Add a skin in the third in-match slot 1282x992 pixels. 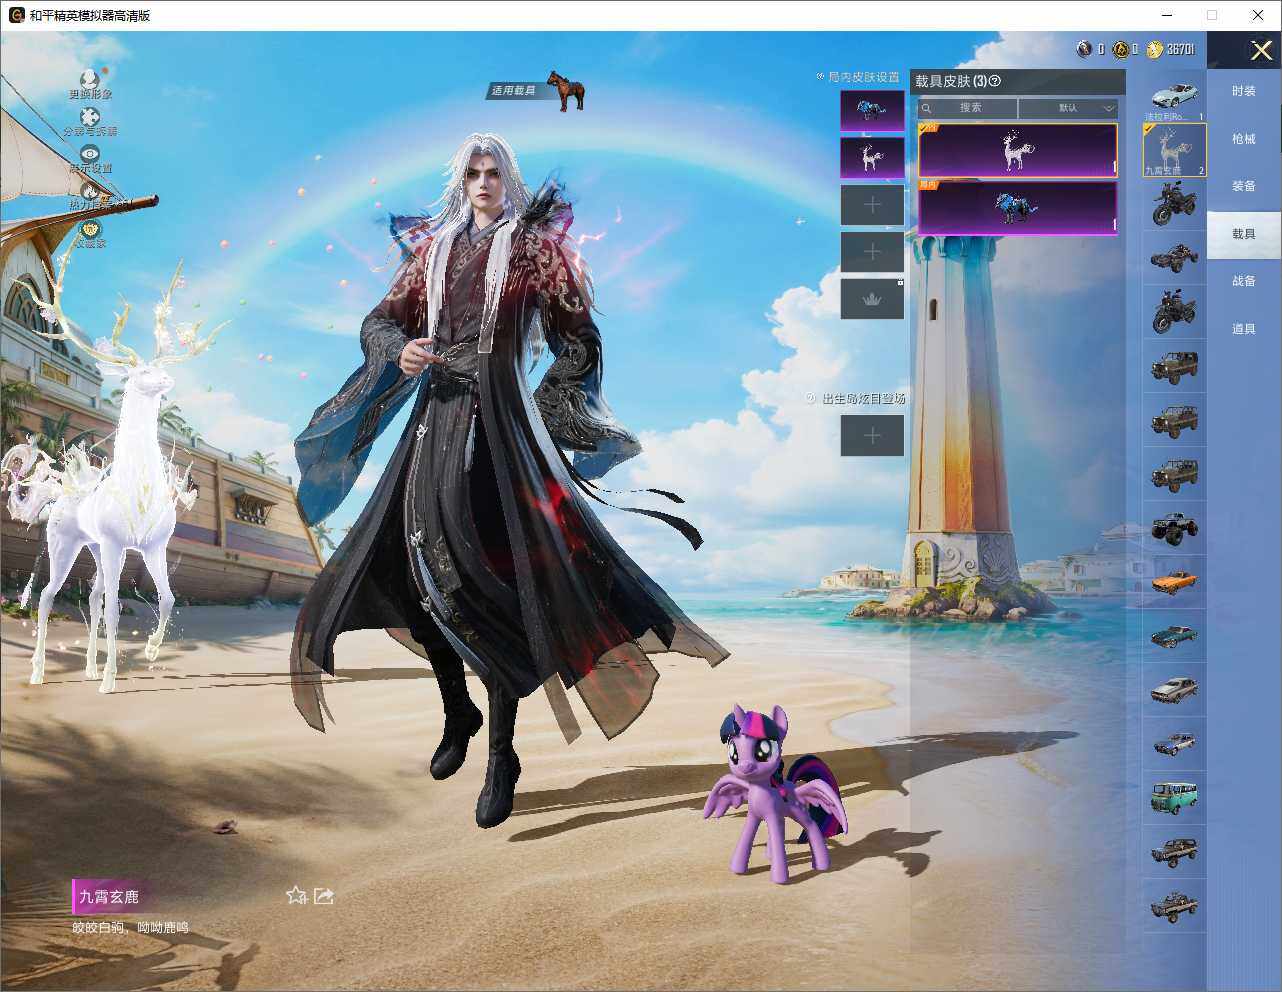[x=872, y=205]
